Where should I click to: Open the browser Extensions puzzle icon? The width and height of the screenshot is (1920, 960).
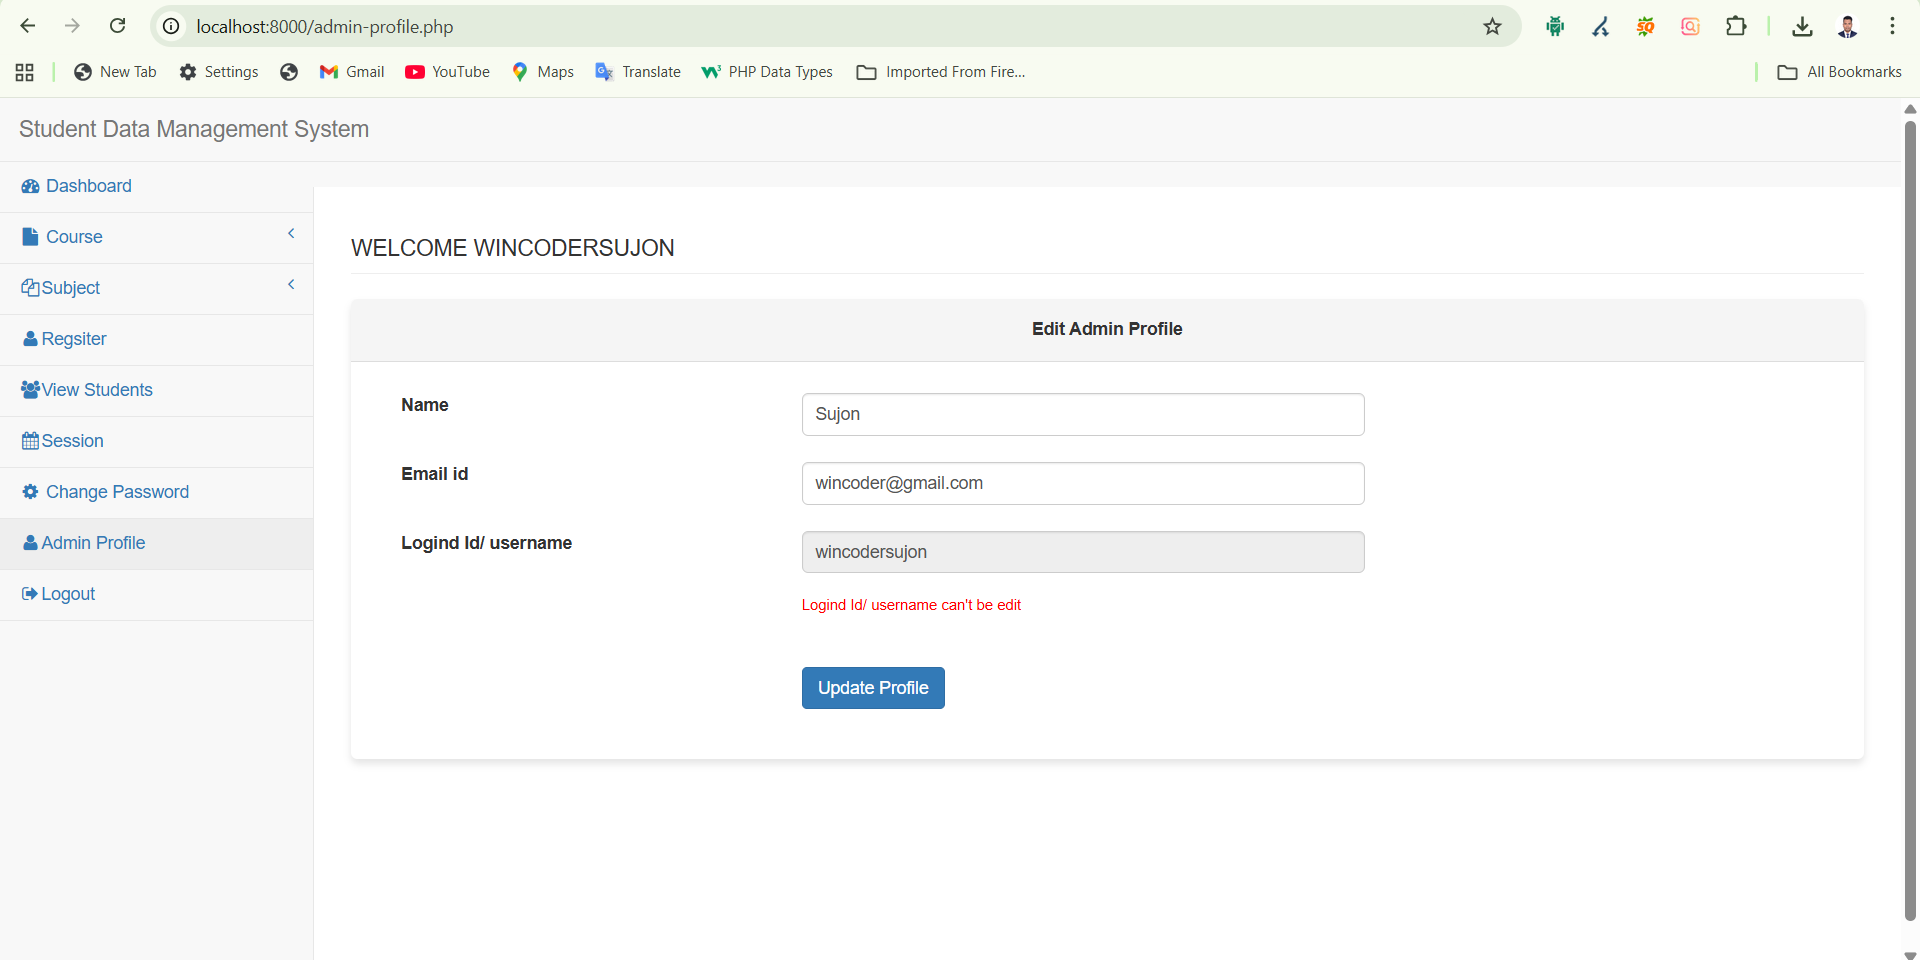1736,27
